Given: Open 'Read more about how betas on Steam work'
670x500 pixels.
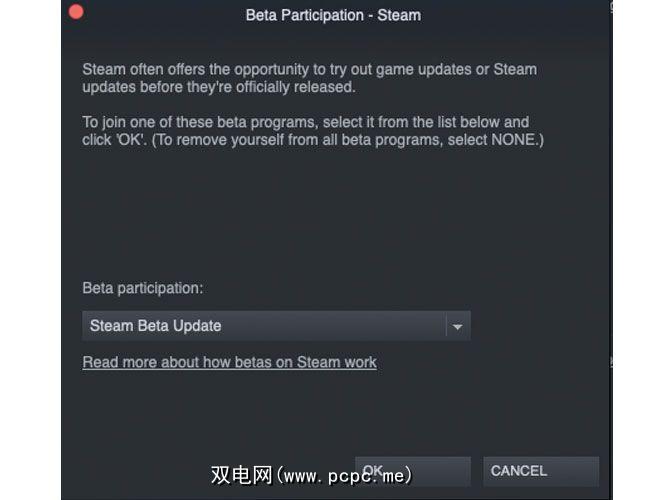Looking at the screenshot, I should click(x=229, y=362).
